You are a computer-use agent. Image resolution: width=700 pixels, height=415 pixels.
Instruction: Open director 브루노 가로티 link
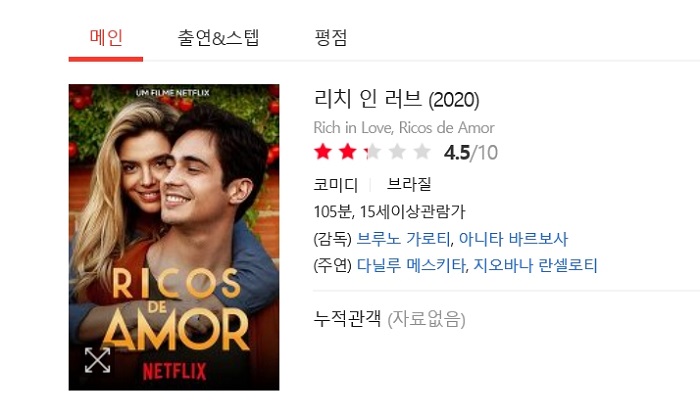(x=403, y=239)
